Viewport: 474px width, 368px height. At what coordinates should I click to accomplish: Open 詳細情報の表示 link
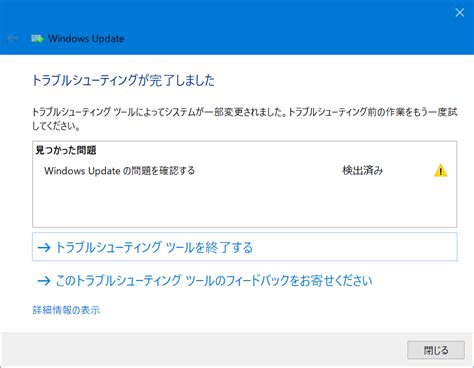(x=66, y=310)
